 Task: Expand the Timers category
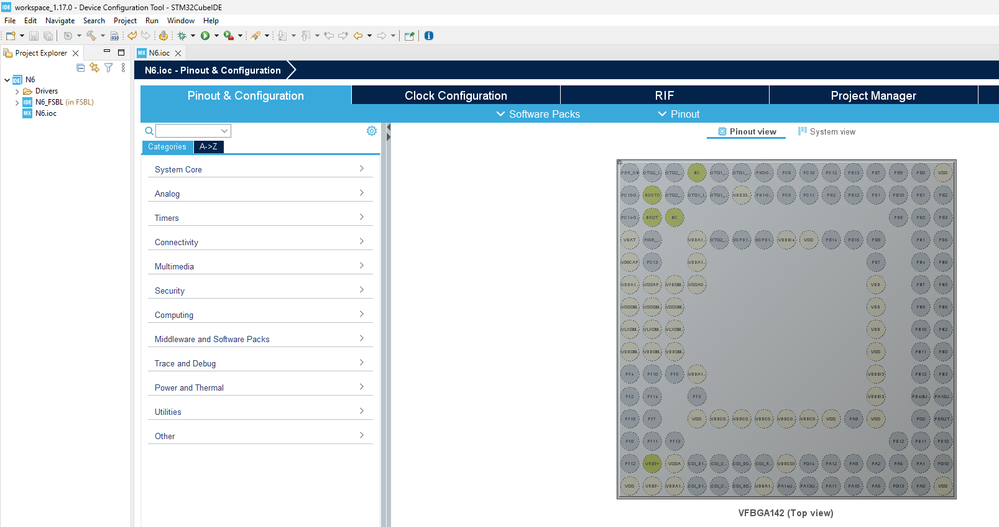click(260, 217)
